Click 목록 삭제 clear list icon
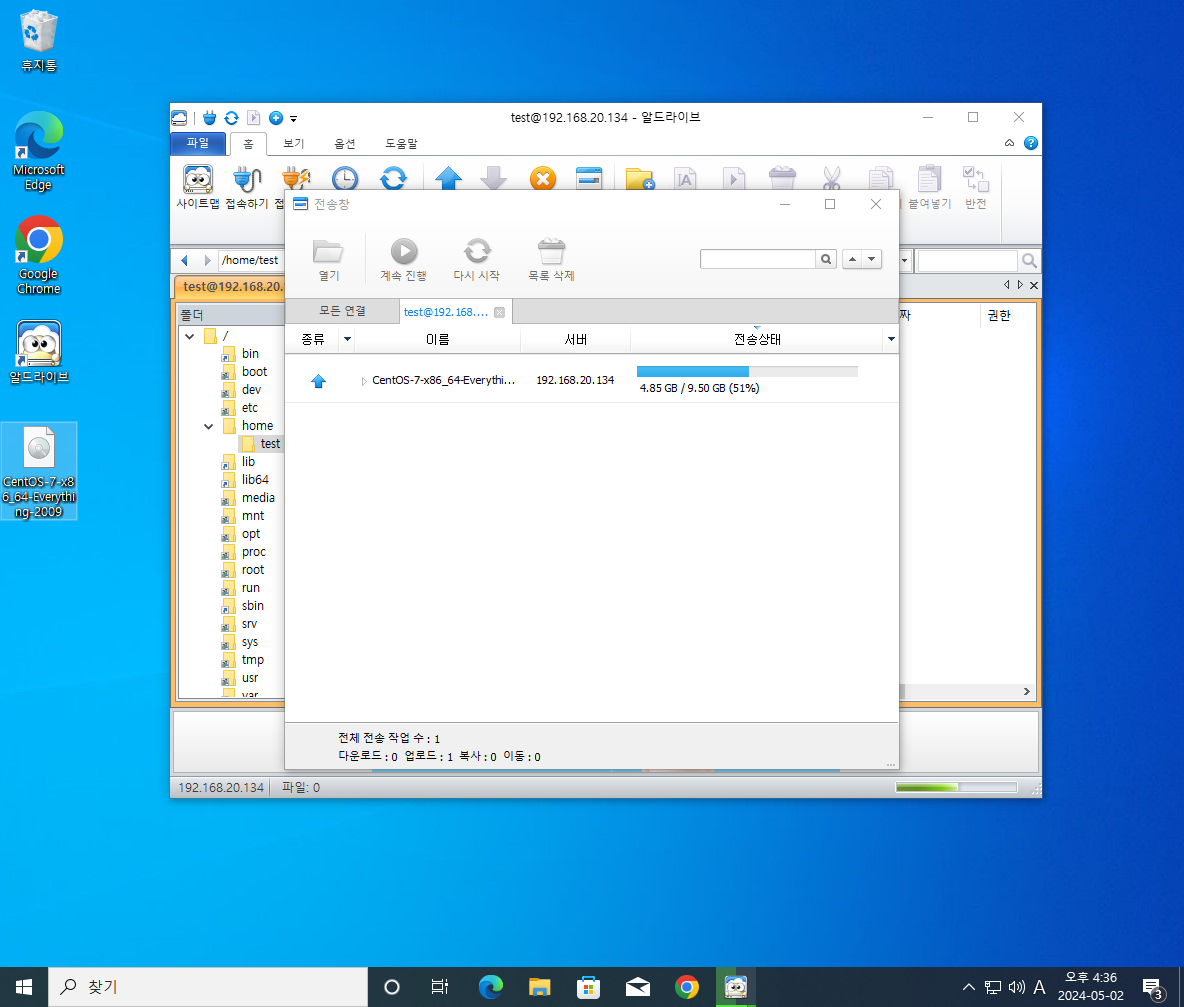The image size is (1184, 1007). point(551,259)
